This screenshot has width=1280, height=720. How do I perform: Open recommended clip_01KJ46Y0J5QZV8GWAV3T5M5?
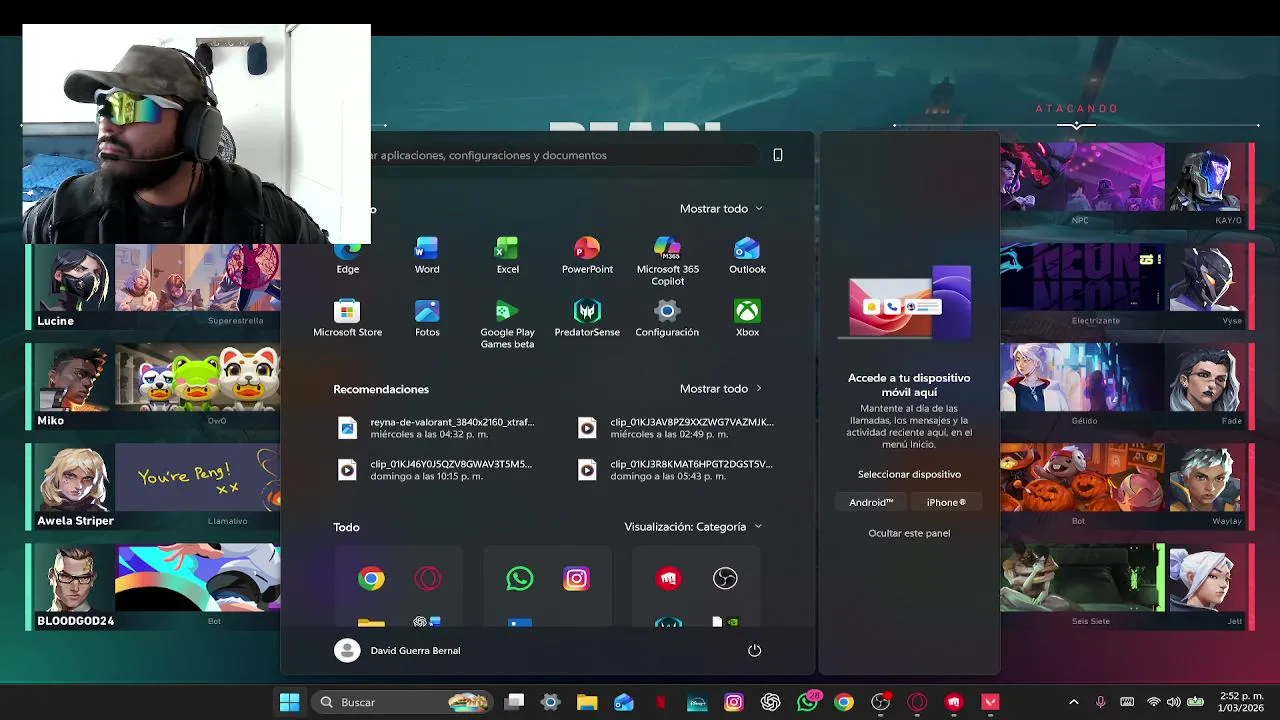tap(437, 470)
